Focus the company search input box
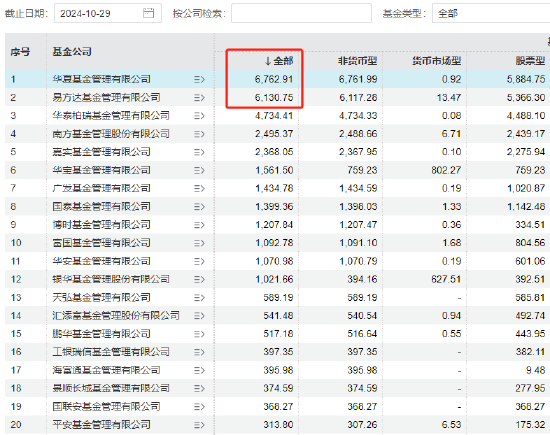The width and height of the screenshot is (550, 435). coord(301,13)
